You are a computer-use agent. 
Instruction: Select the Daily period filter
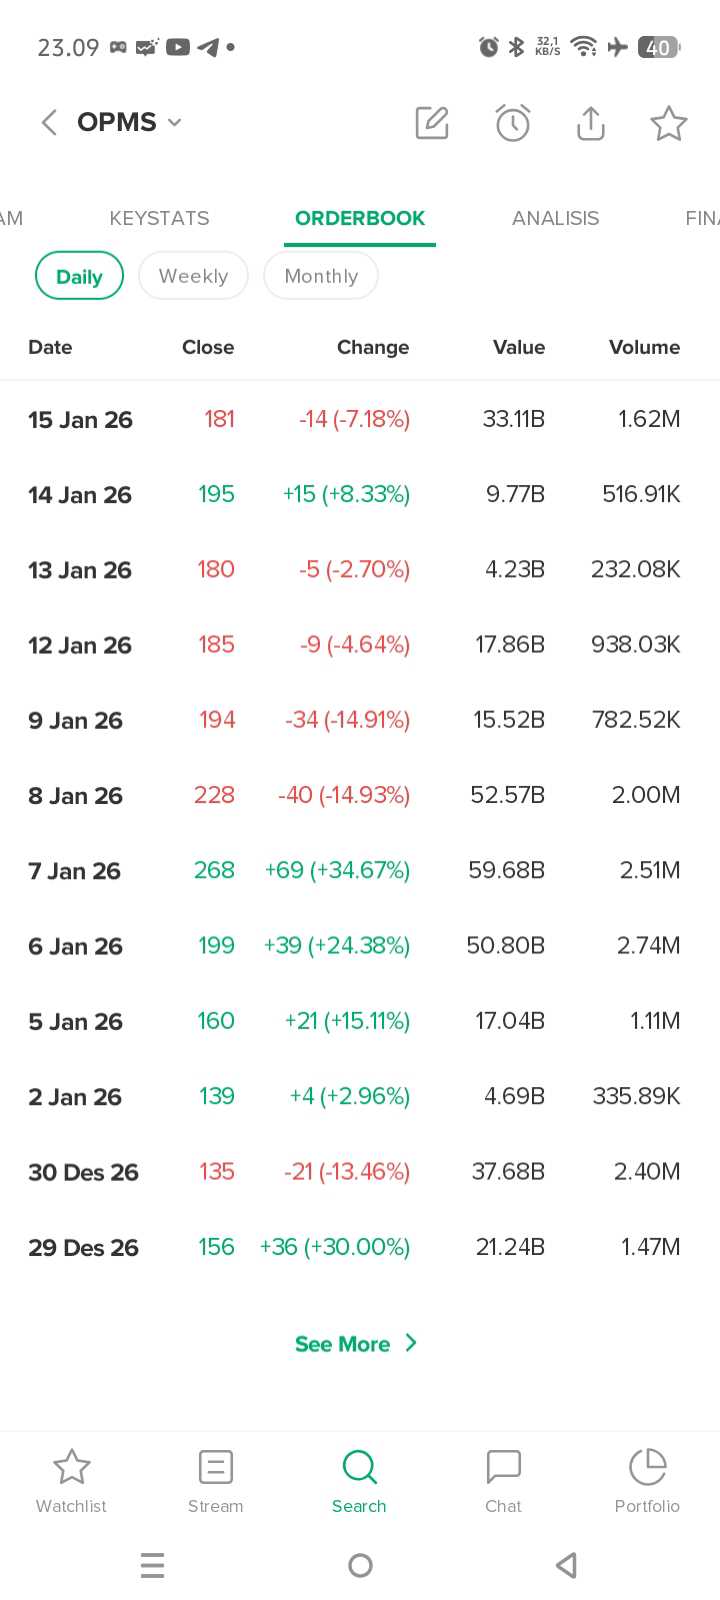click(79, 276)
